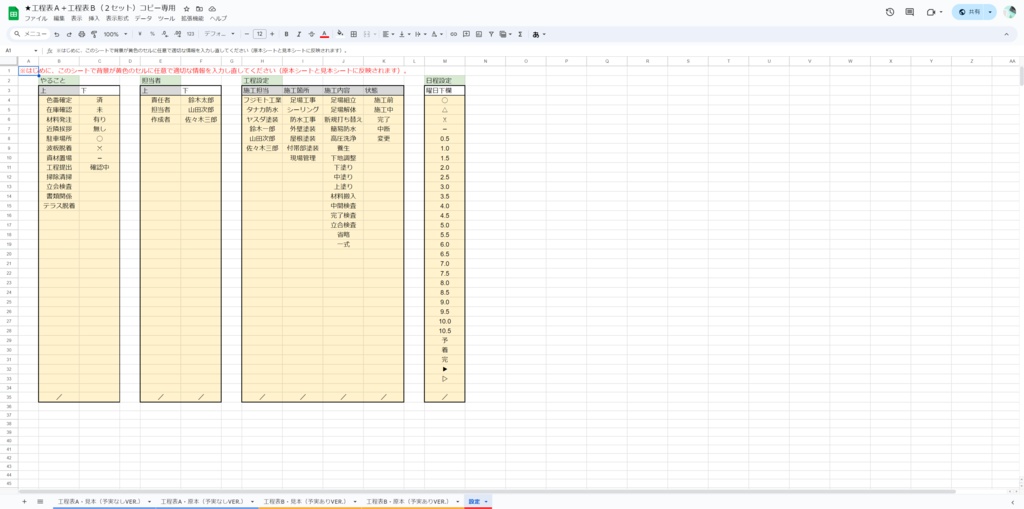This screenshot has width=1024, height=509.
Task: Apply yen currency format
Action: [140, 34]
